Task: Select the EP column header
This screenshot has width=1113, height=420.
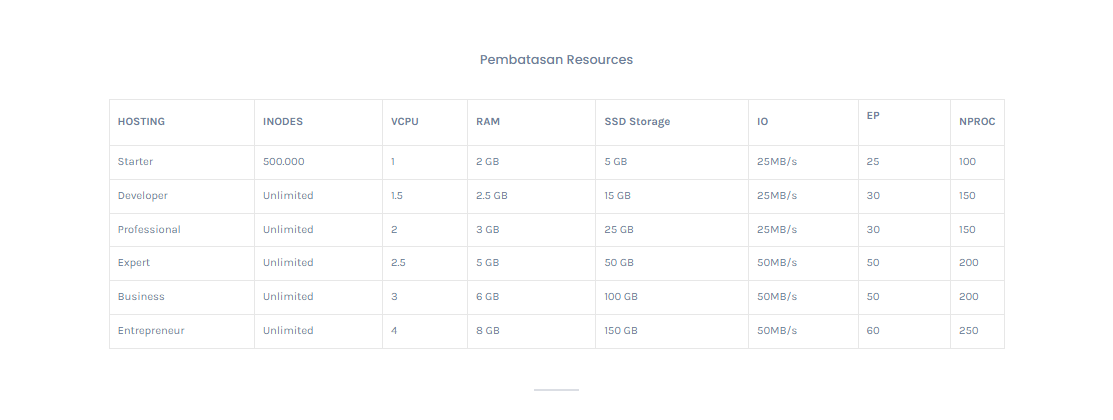Action: coord(873,116)
